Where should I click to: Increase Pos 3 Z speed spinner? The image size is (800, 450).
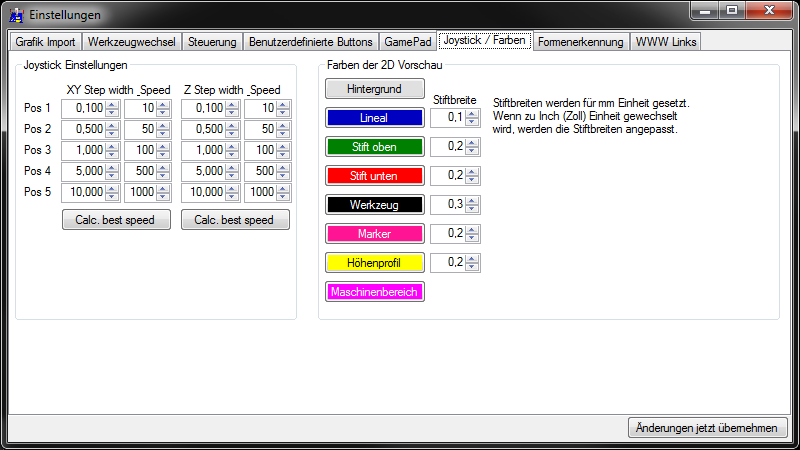point(283,146)
